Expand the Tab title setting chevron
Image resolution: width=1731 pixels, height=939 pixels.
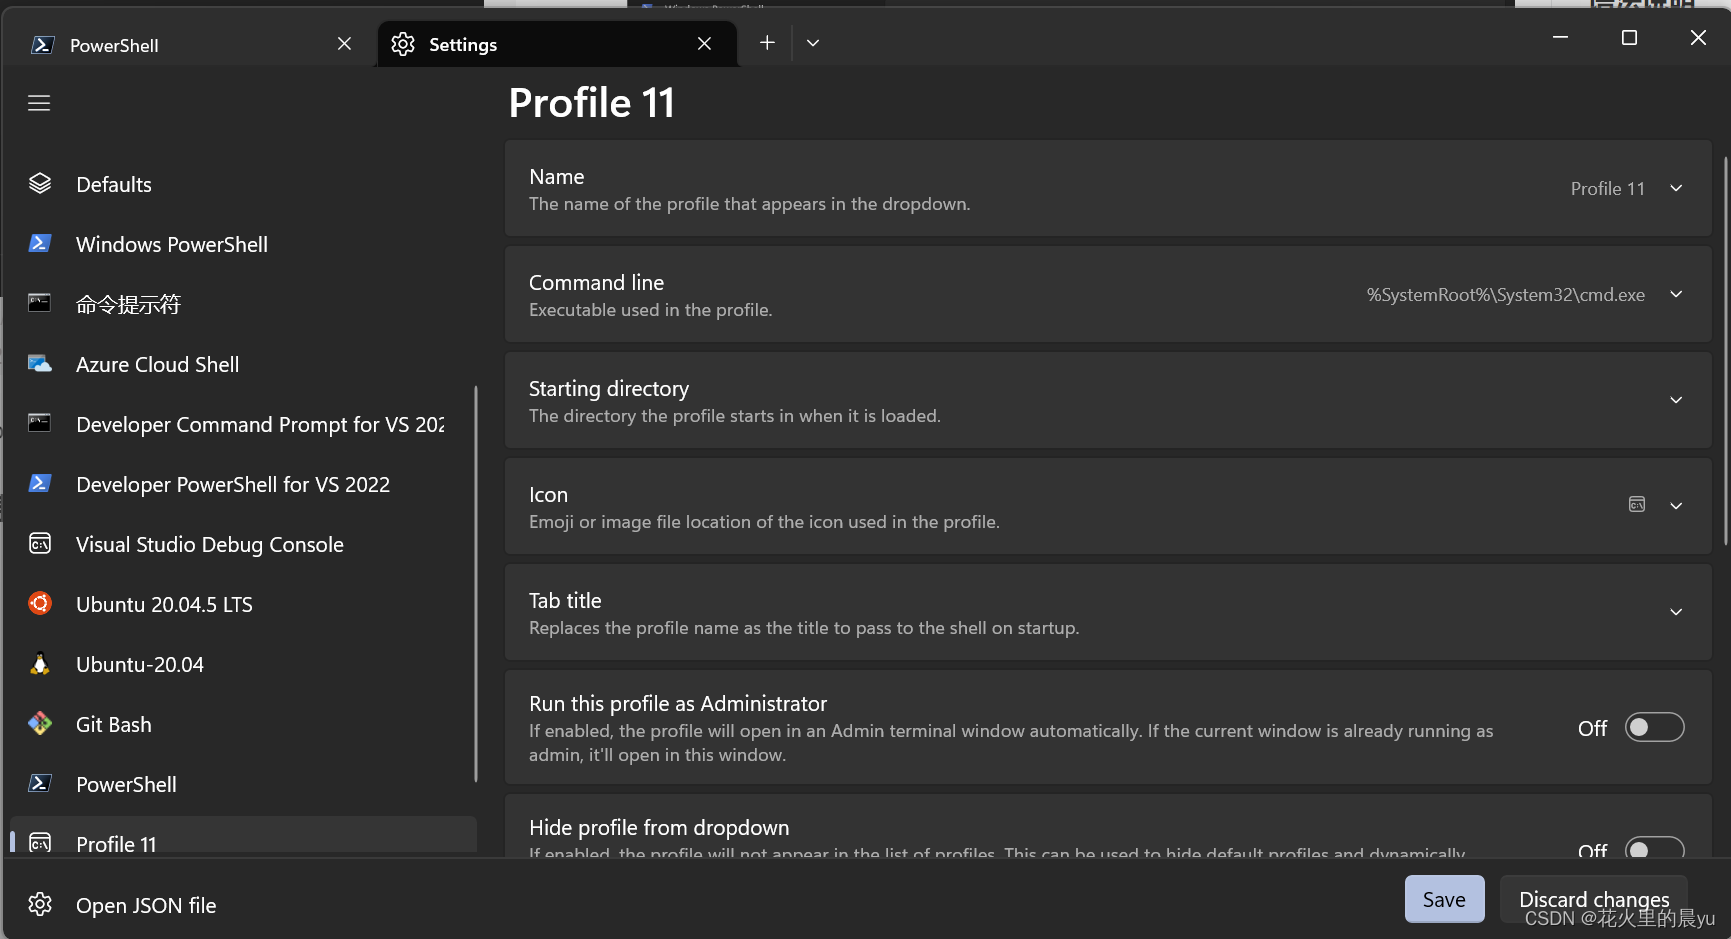(1676, 612)
